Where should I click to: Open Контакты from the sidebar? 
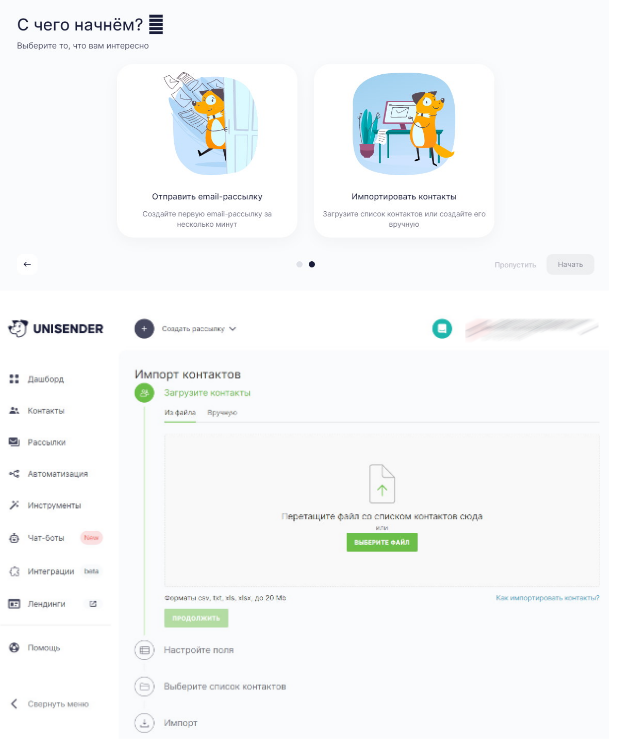point(45,411)
